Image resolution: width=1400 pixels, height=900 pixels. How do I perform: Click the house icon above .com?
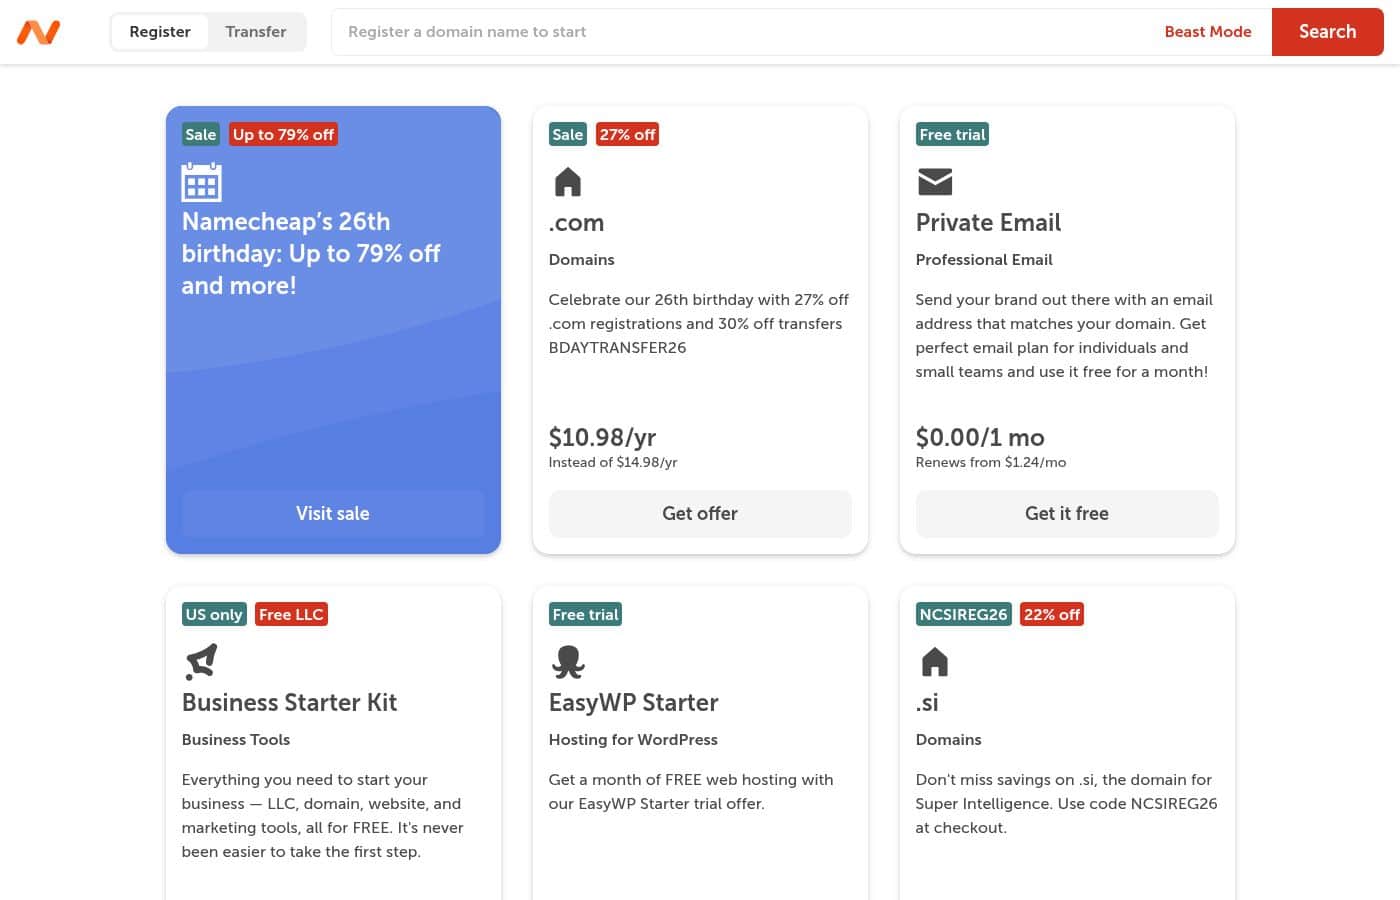568,182
